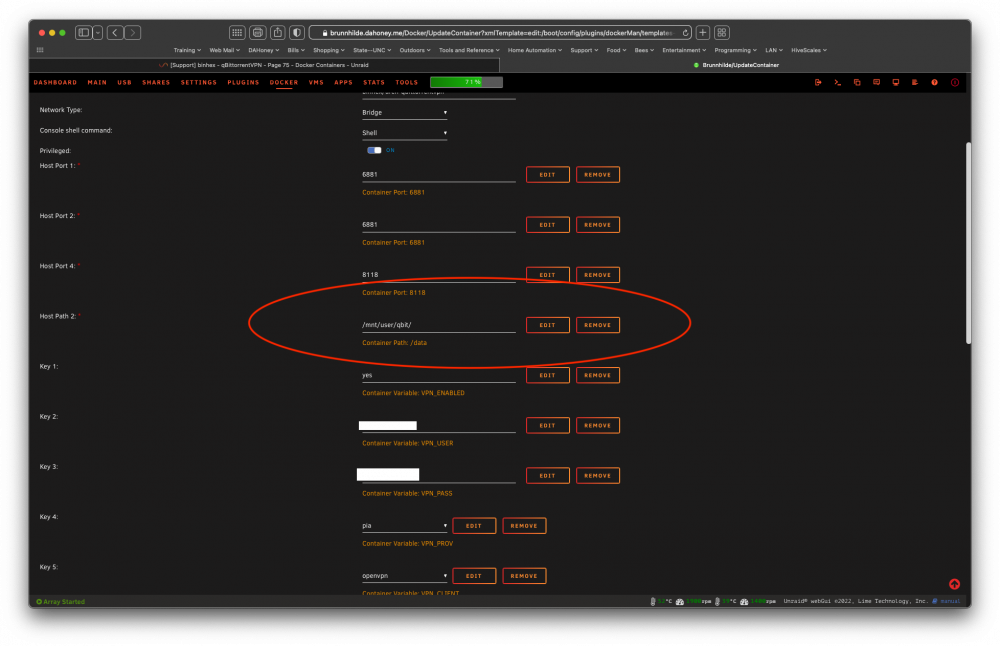Screen dimensions: 1000x646
Task: Click the VMS menu tab
Action: 316,82
